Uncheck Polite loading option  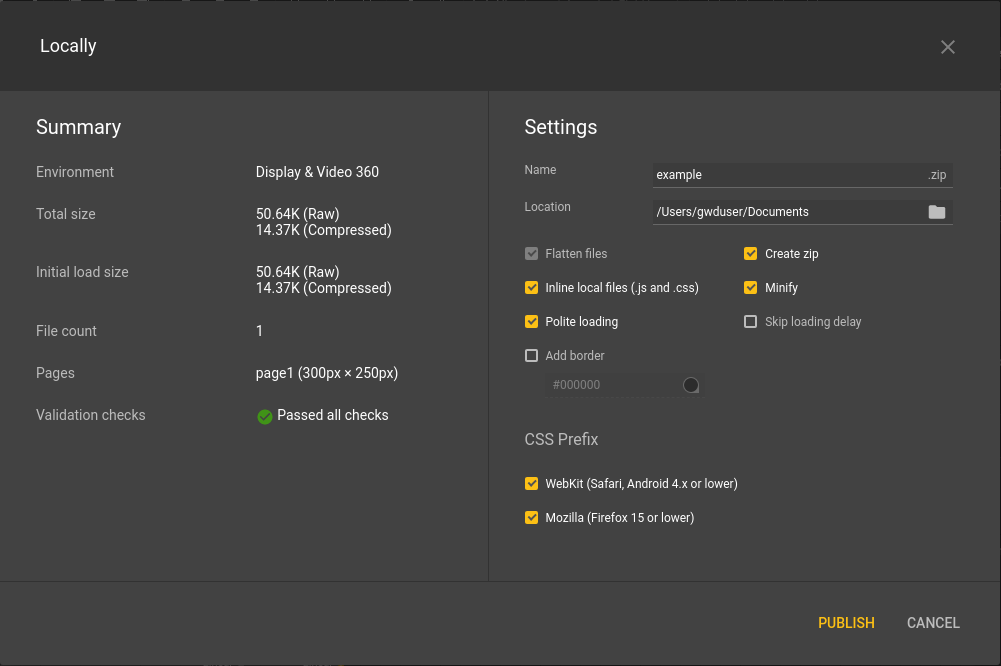tap(532, 322)
